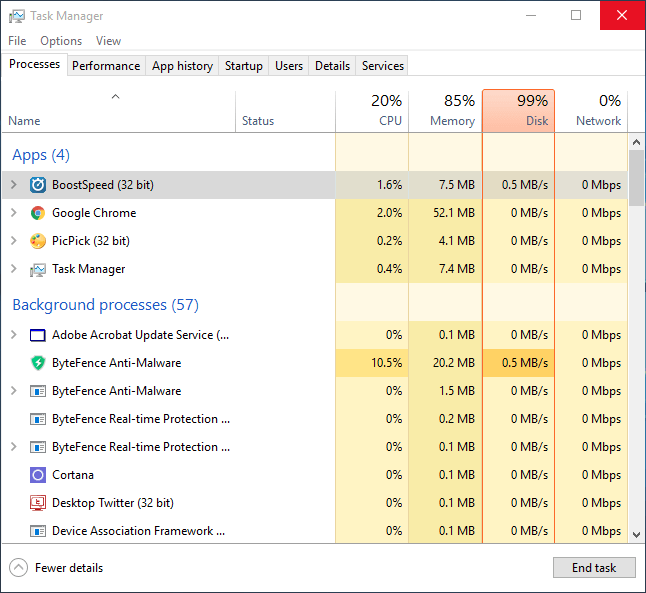Expand the Task Manager app entry

point(14,269)
